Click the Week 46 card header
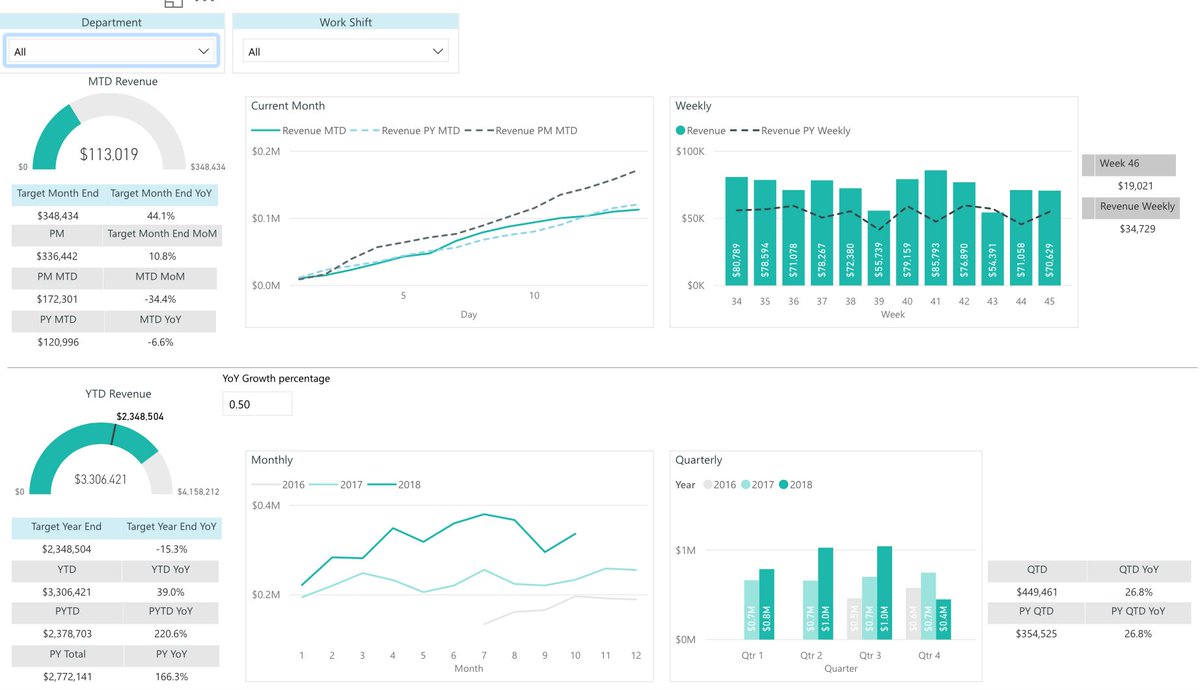This screenshot has width=1200, height=690. click(1130, 164)
